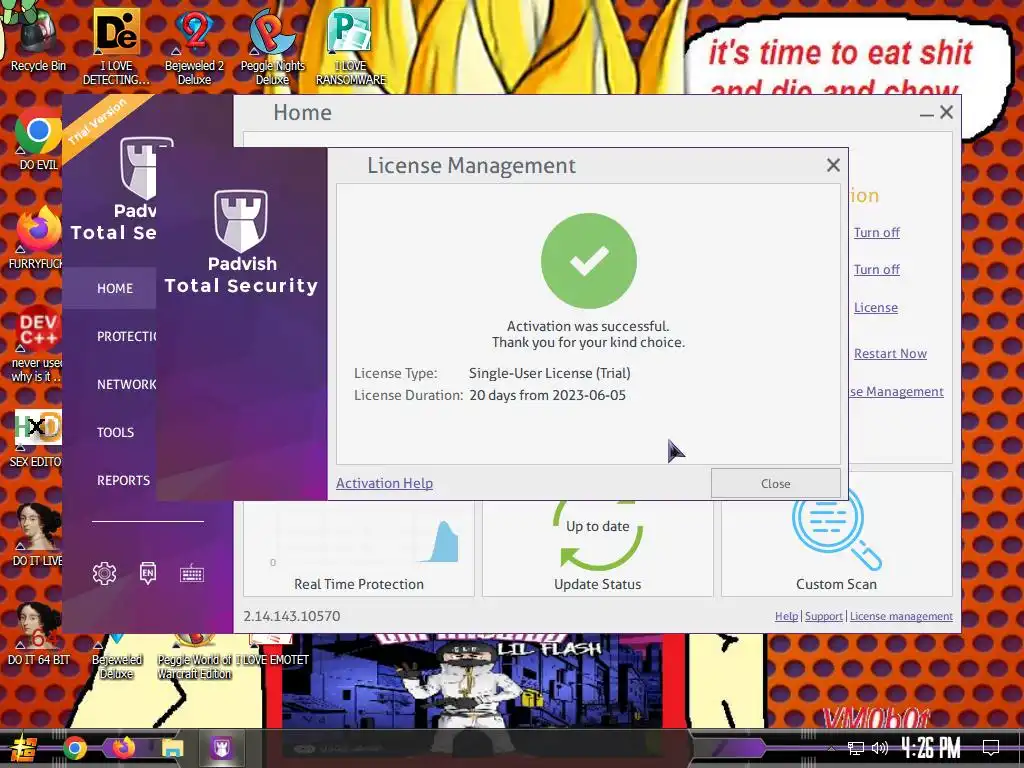Open File Explorer from the taskbar
Image resolution: width=1024 pixels, height=768 pixels.
(172, 748)
